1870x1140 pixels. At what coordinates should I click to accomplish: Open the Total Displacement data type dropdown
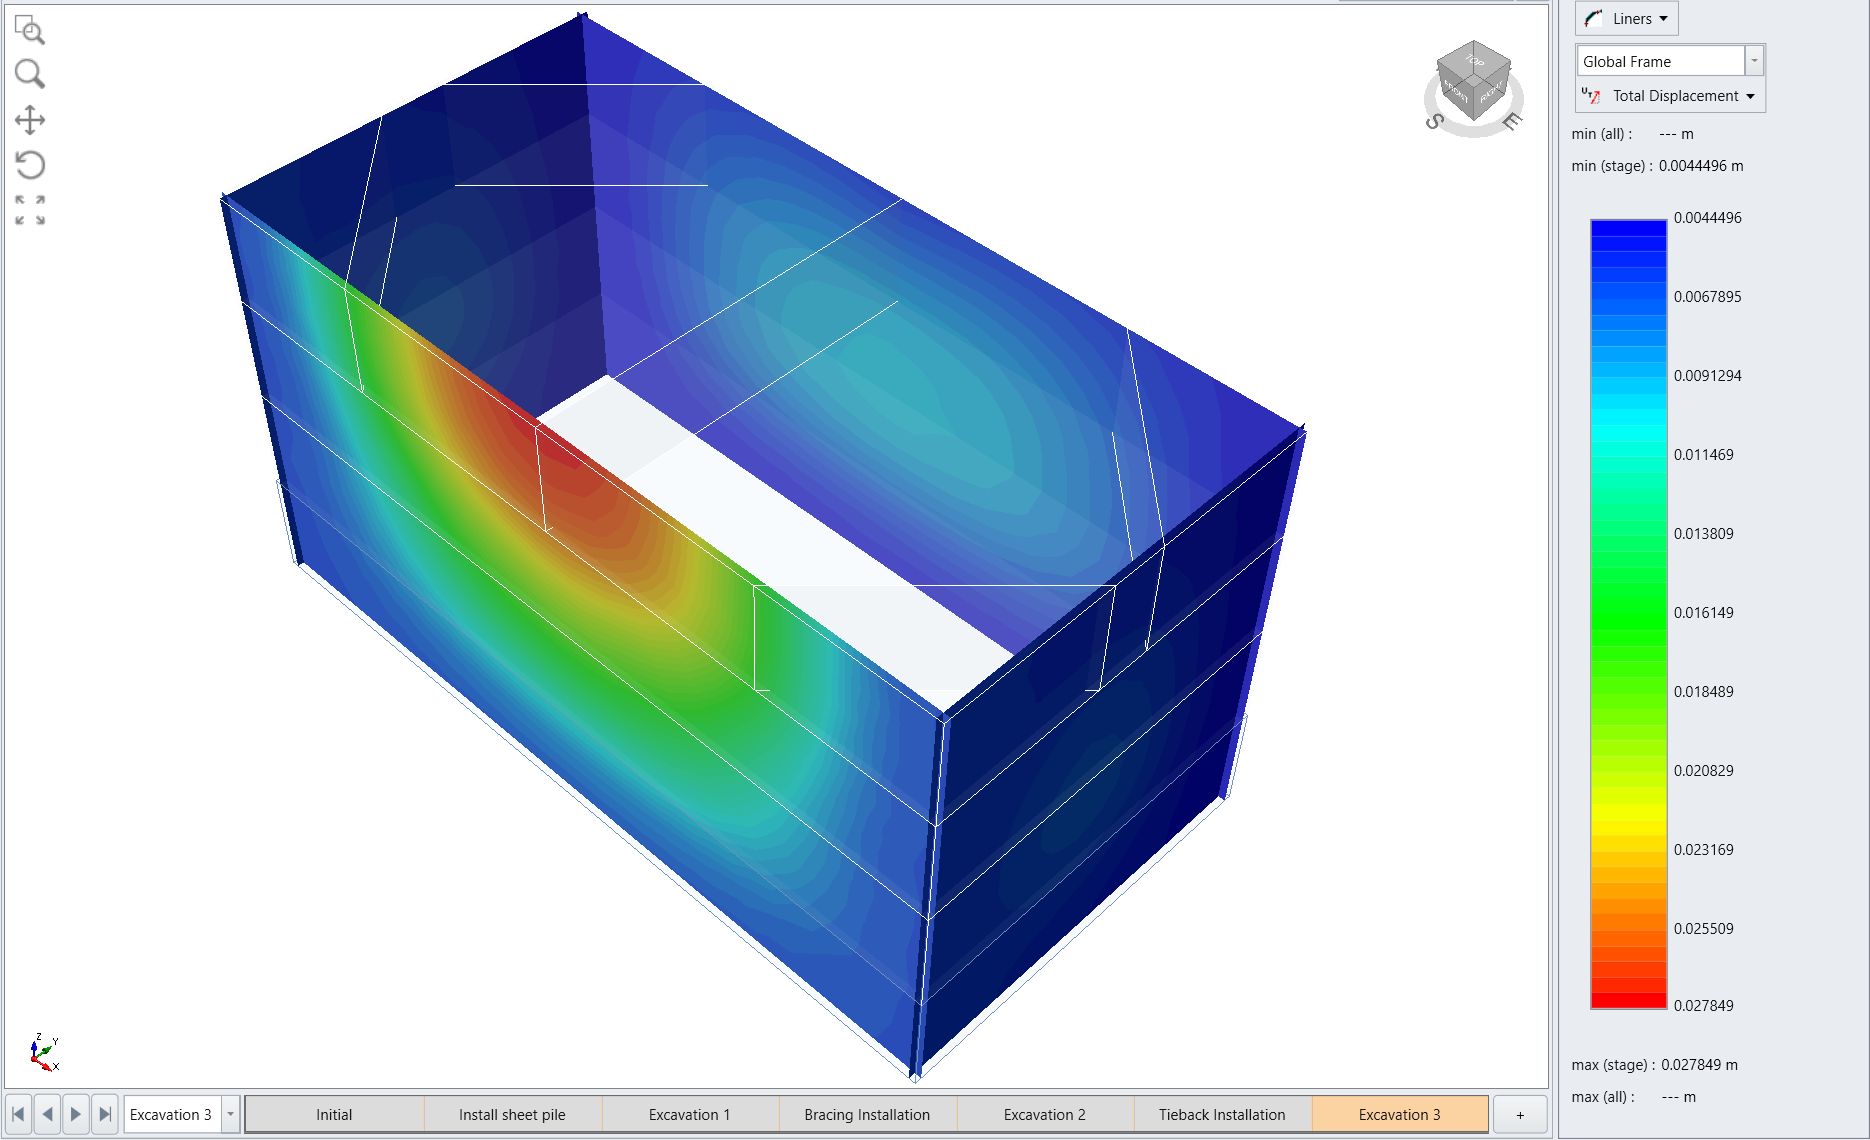(x=1670, y=96)
